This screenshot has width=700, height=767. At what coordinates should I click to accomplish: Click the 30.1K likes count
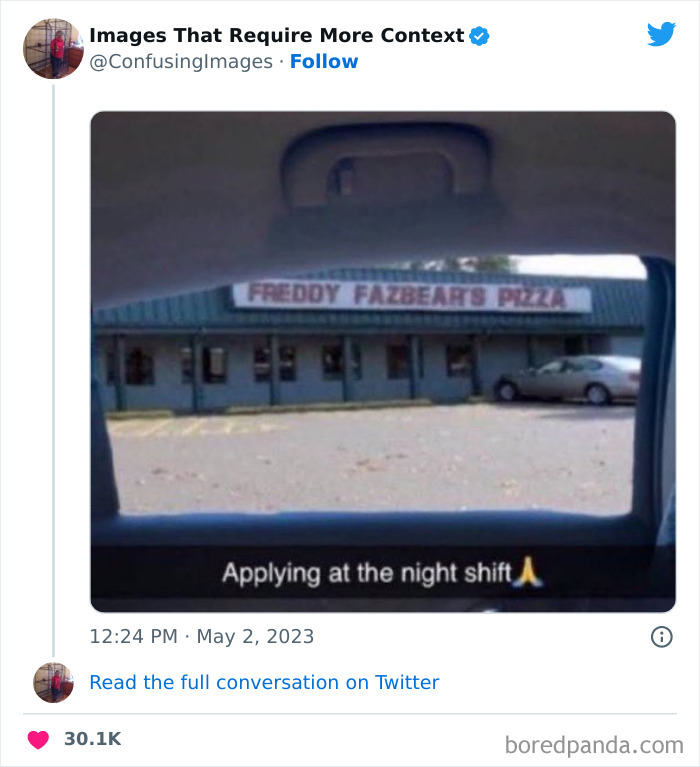click(x=93, y=740)
